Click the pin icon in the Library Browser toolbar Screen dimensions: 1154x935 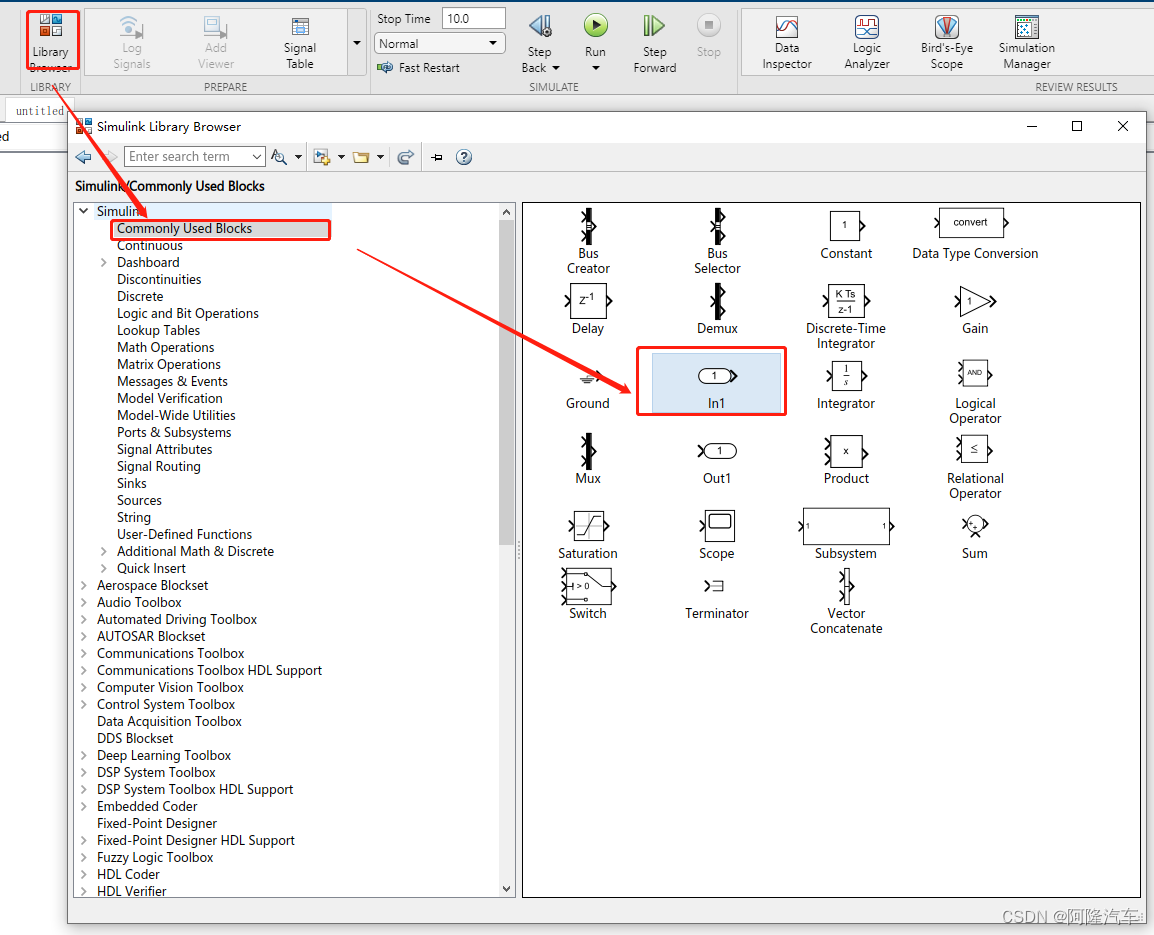coord(436,157)
